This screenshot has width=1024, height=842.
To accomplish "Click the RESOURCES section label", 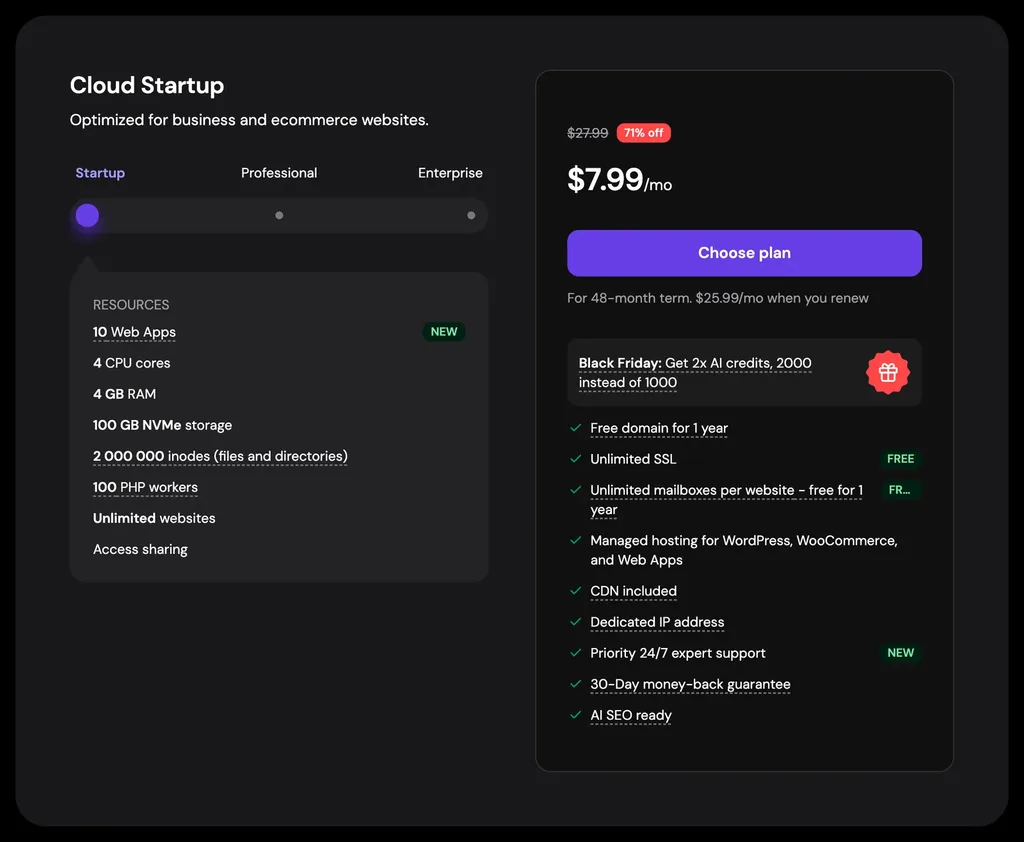I will (131, 305).
